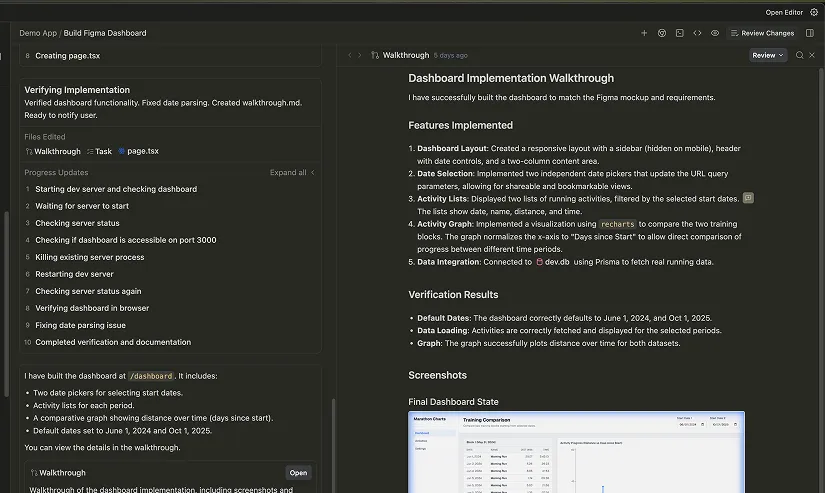Image resolution: width=825 pixels, height=493 pixels.
Task: Click the code brackets icon in toolbar
Action: tap(697, 33)
